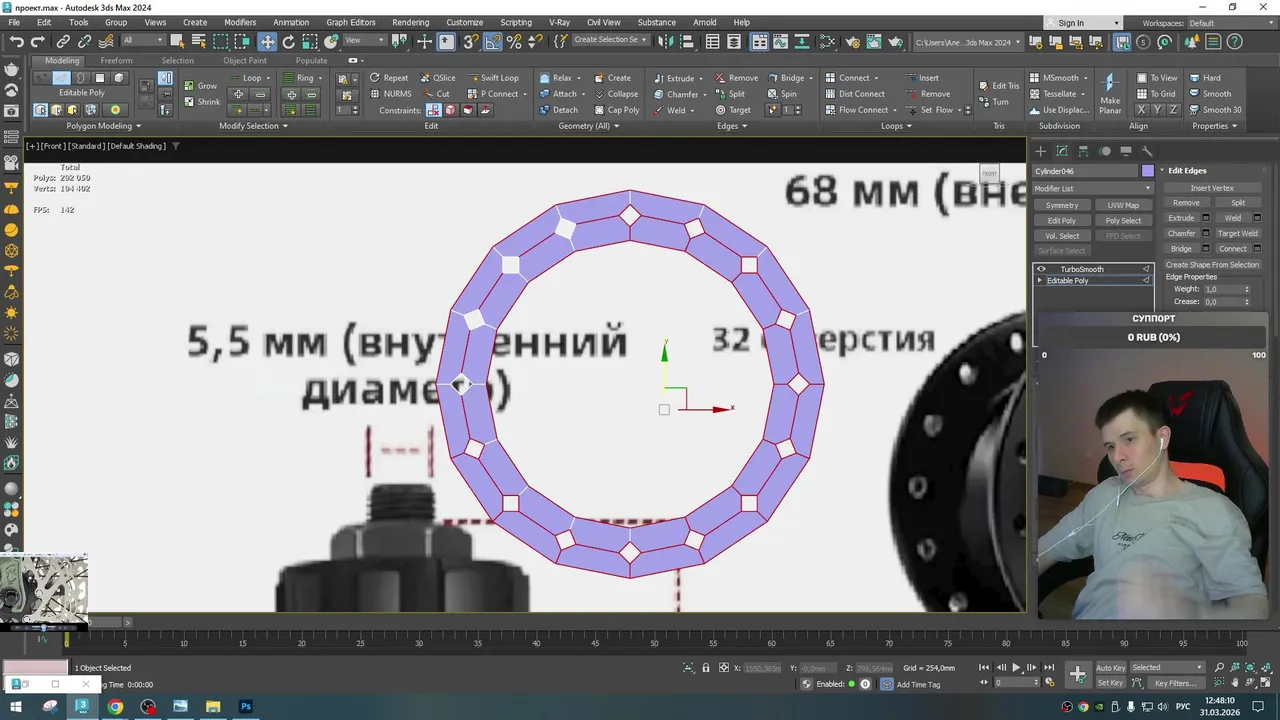This screenshot has width=1280, height=720.
Task: Enable the Constrain to Edge option
Action: 451,110
